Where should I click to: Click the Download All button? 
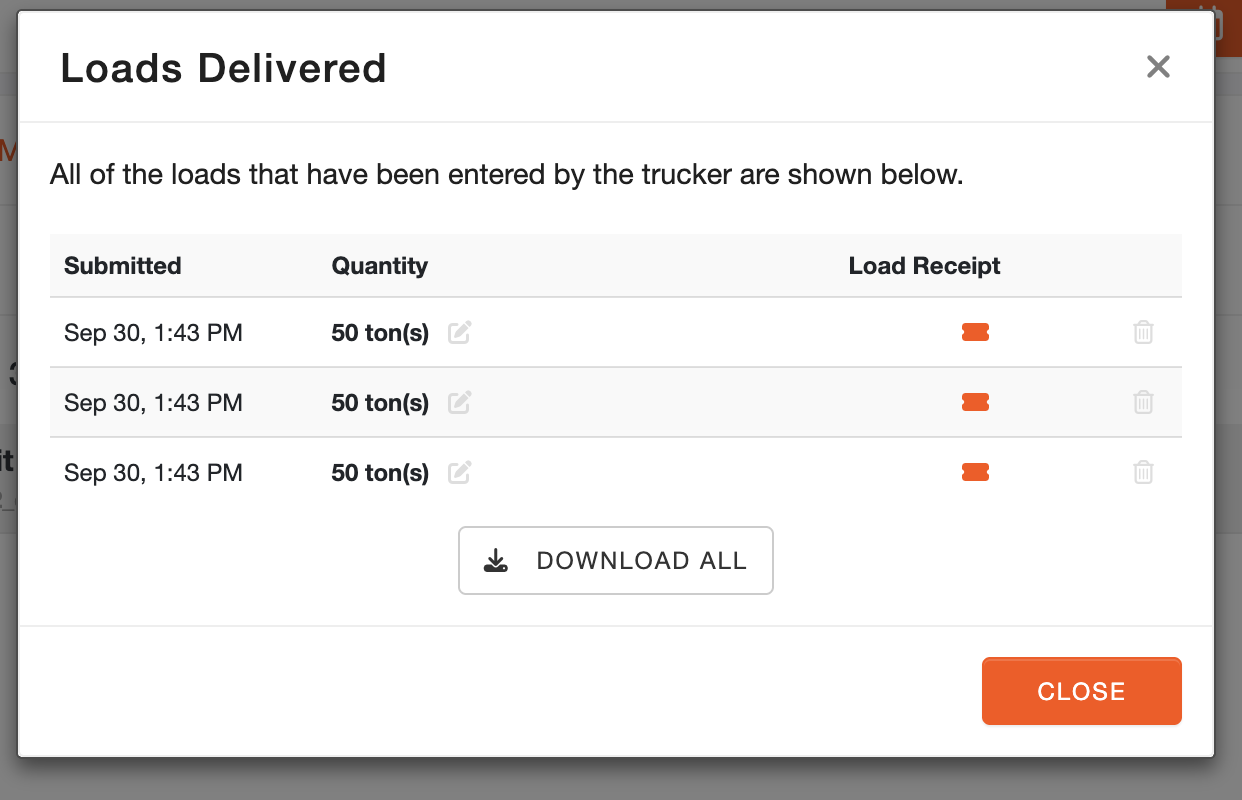(616, 561)
